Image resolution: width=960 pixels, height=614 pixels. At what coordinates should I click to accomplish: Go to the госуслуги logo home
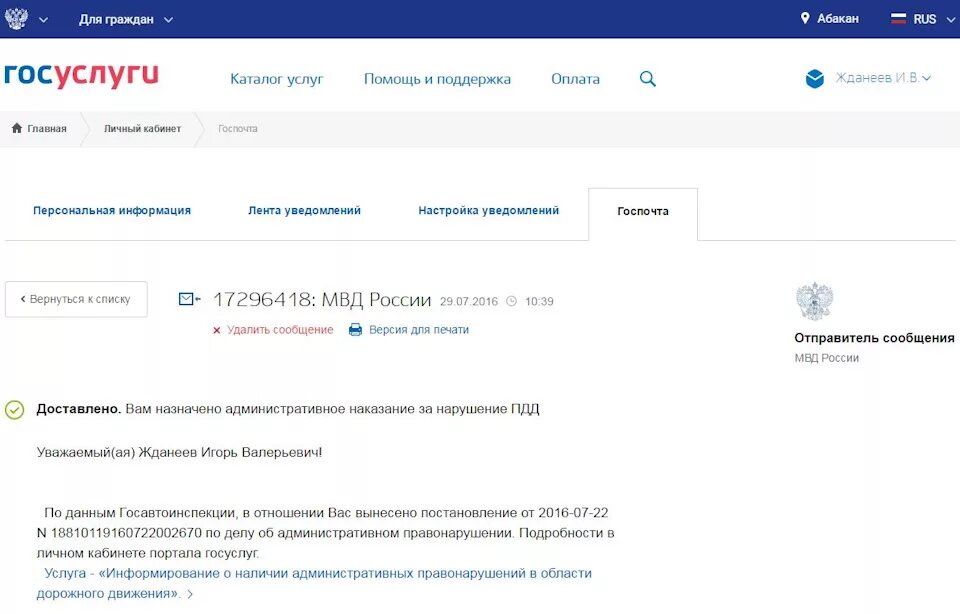pyautogui.click(x=81, y=75)
